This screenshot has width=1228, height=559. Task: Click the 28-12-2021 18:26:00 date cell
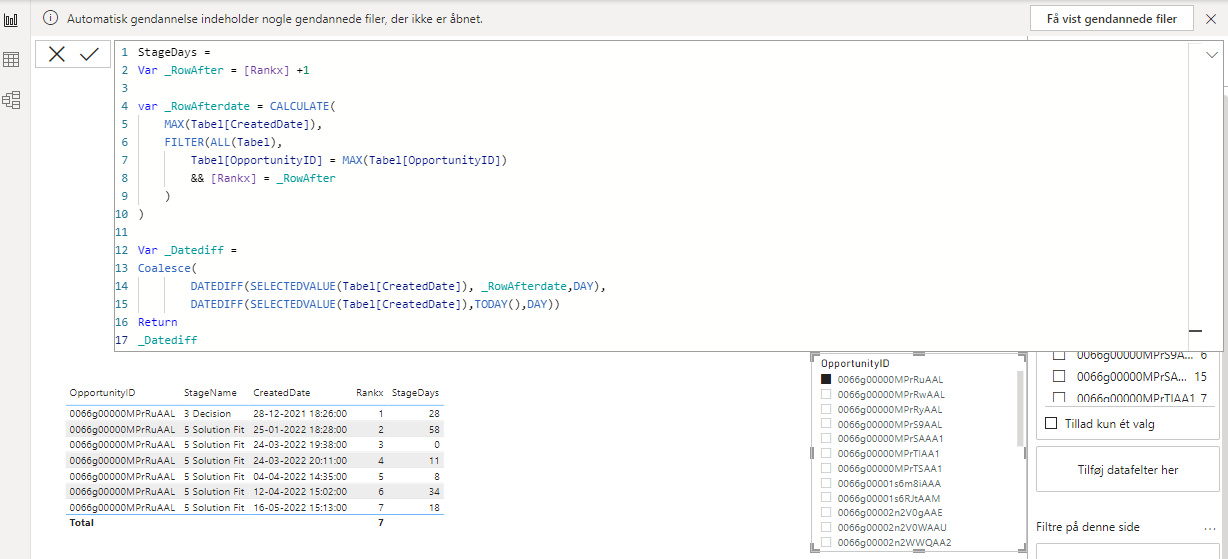coord(300,413)
